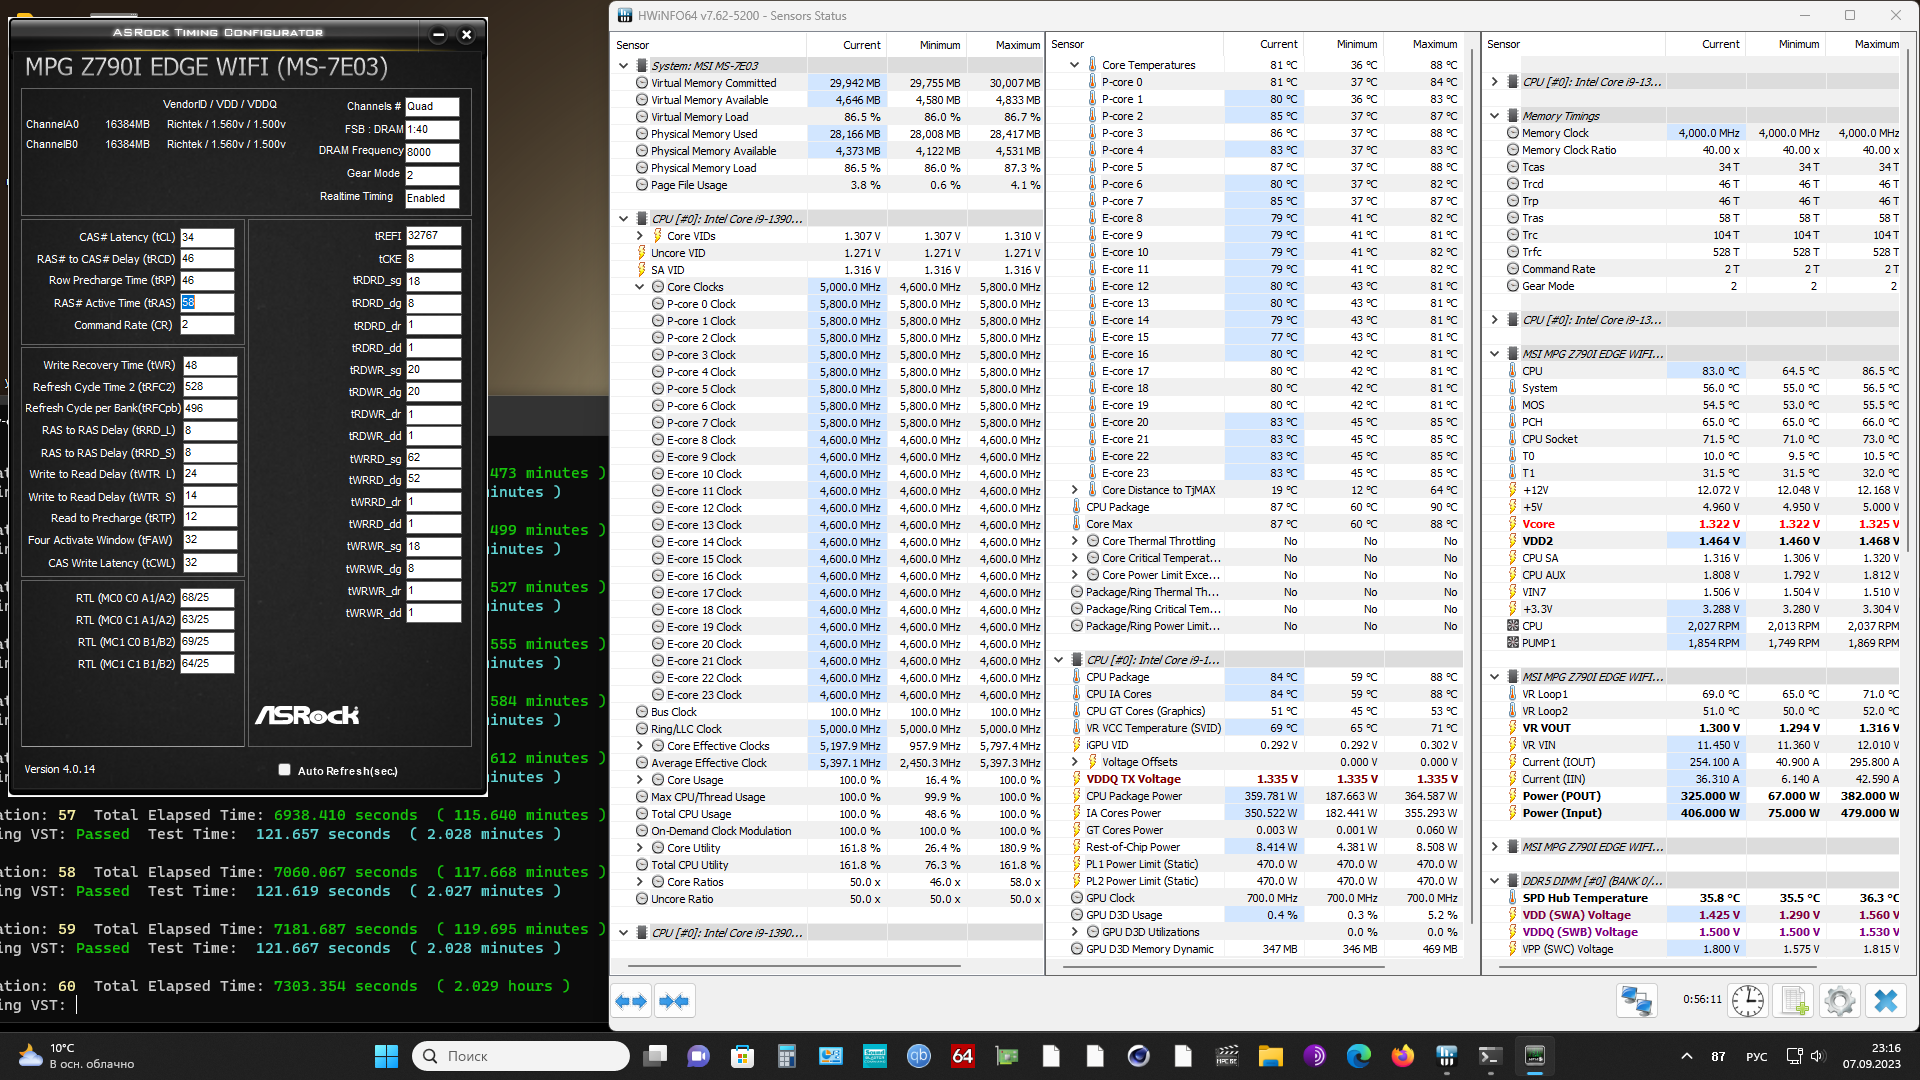Click the blue X close sensors icon
Screen dimensions: 1920x1080
[1886, 1001]
